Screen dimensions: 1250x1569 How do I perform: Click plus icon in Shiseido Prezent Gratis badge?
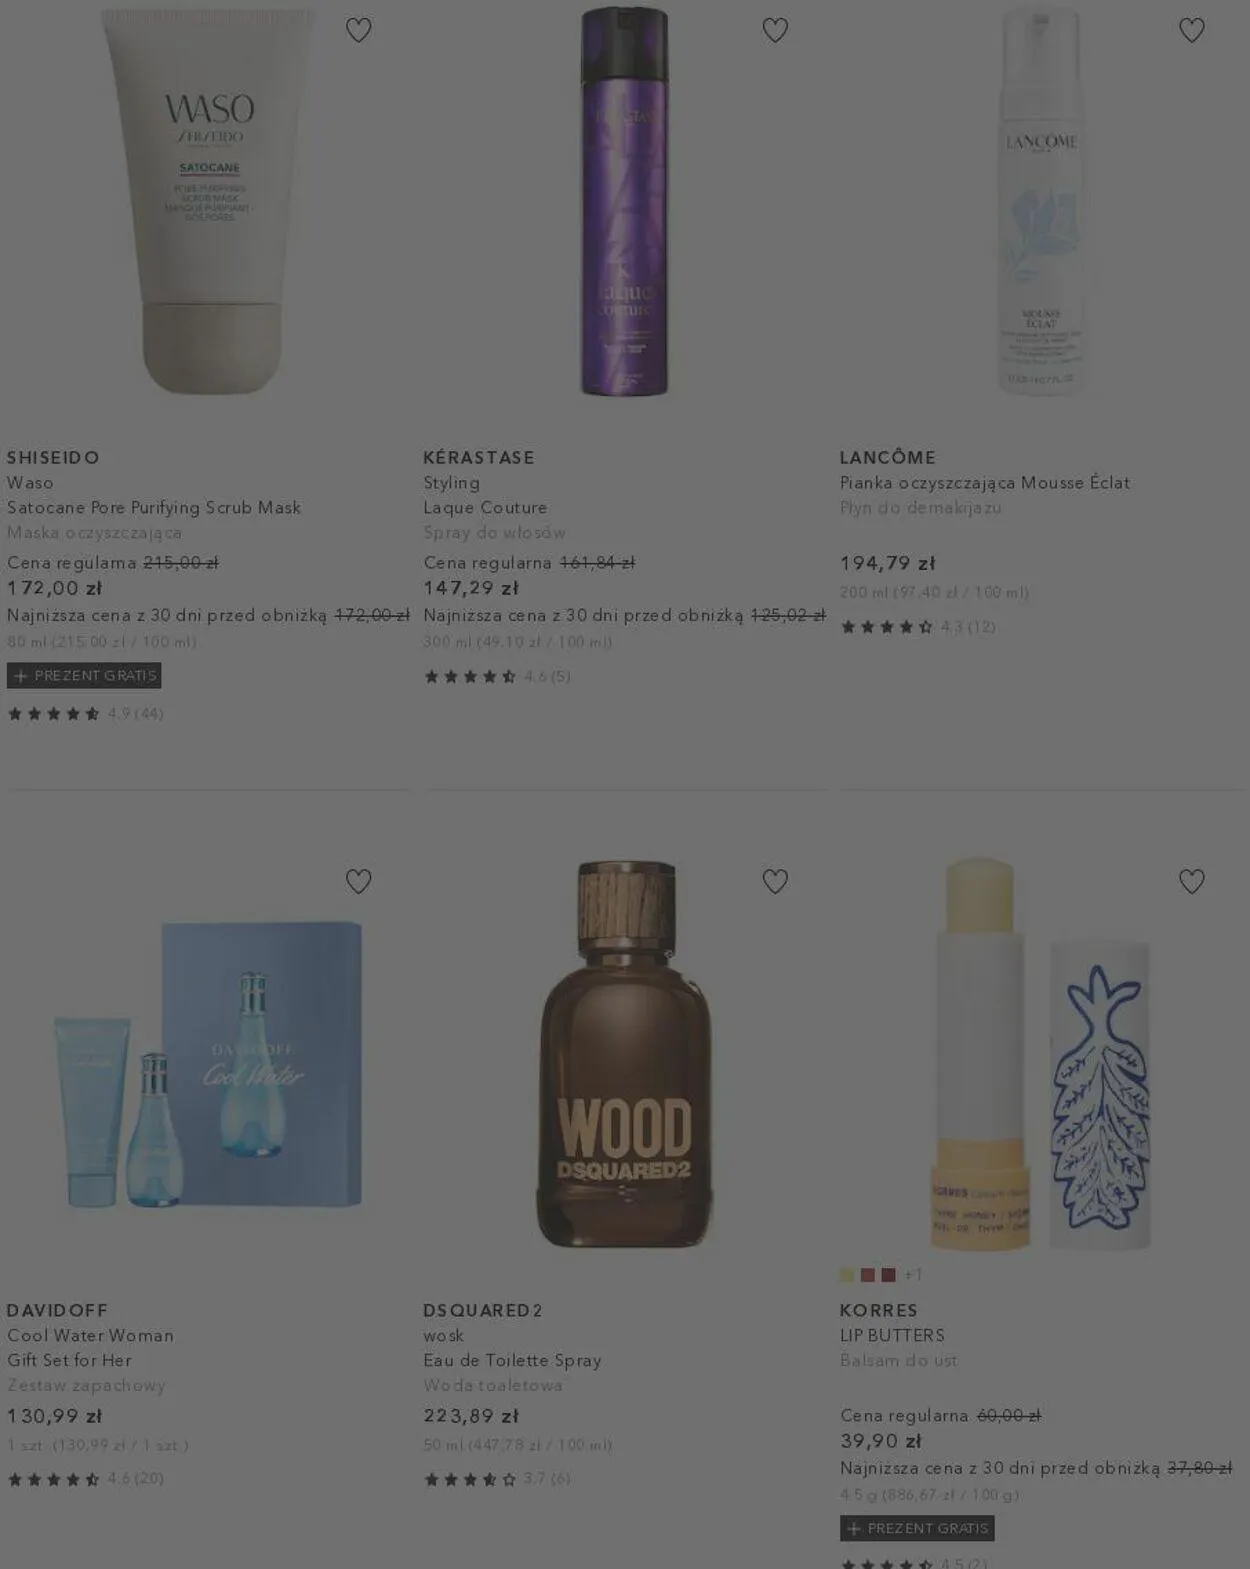pos(20,676)
